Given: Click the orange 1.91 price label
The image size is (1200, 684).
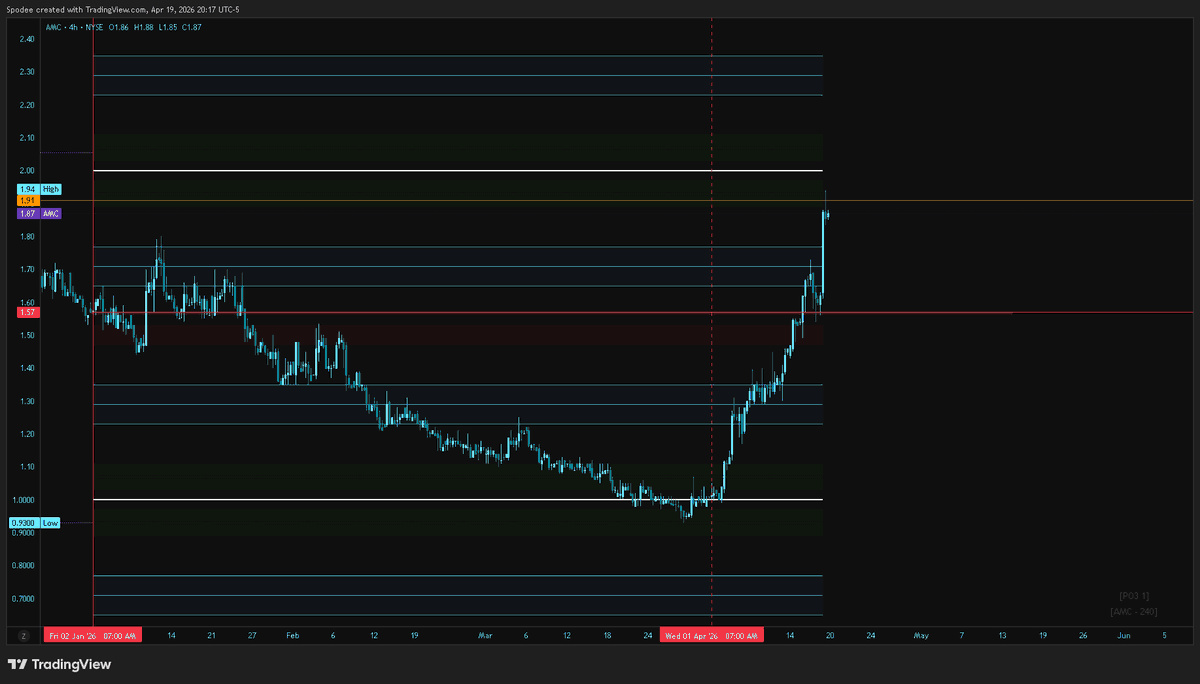Looking at the screenshot, I should pyautogui.click(x=27, y=201).
